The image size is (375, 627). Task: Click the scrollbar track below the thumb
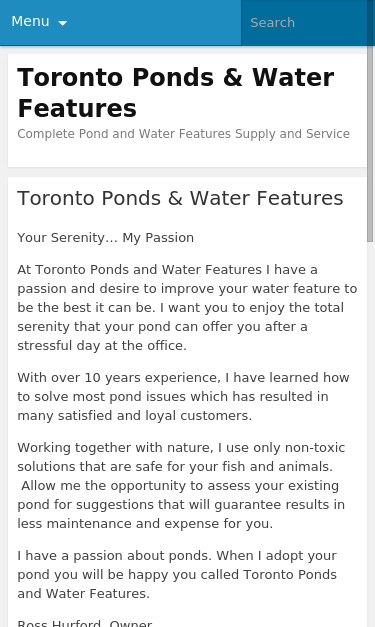pos(371,432)
